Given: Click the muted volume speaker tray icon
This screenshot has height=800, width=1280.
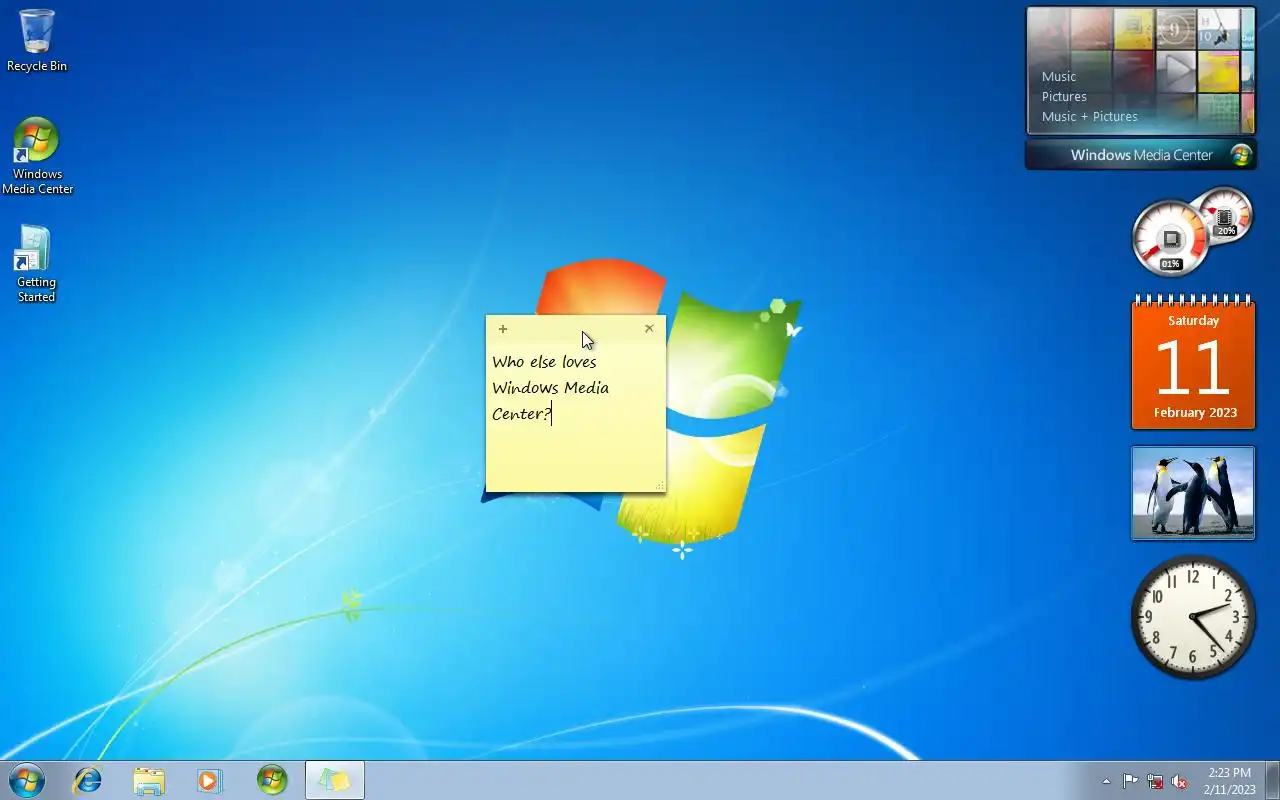Looking at the screenshot, I should pos(1180,781).
